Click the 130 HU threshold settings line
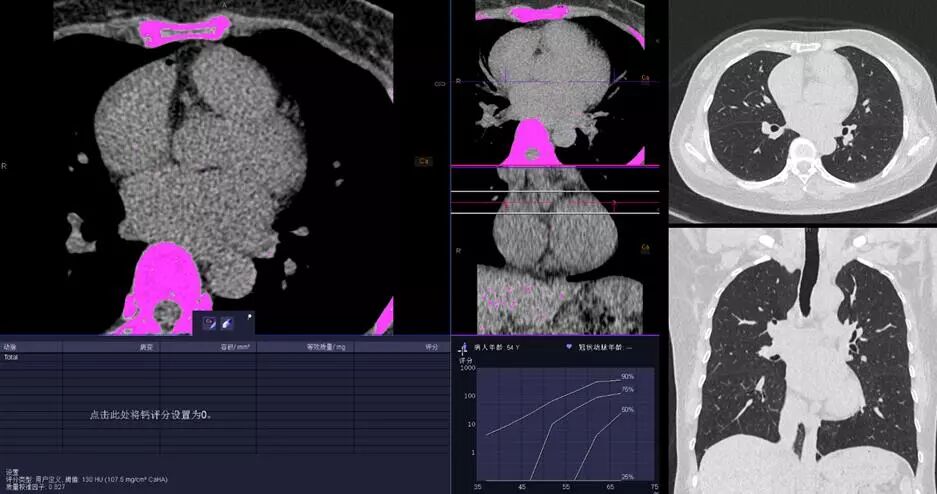The image size is (937, 494). pyautogui.click(x=85, y=479)
